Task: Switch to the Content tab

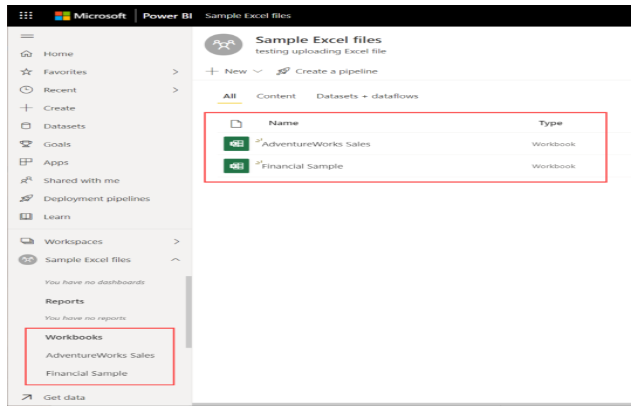Action: point(276,96)
